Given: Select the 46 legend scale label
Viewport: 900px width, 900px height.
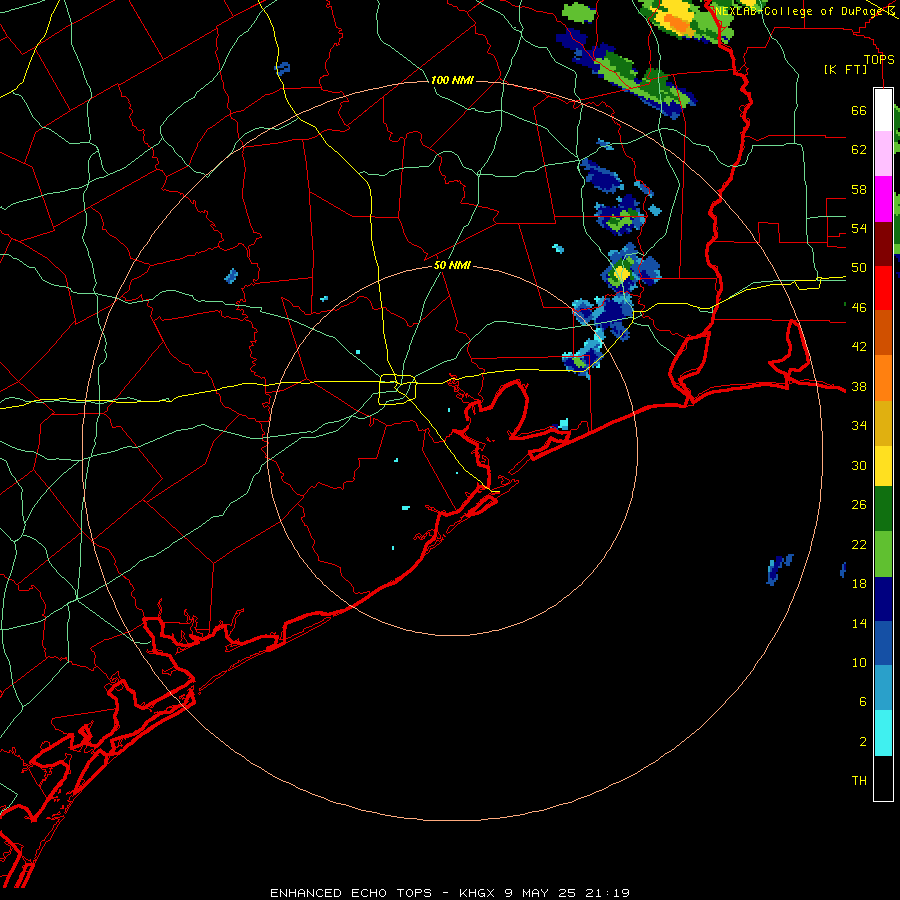Looking at the screenshot, I should coord(859,308).
